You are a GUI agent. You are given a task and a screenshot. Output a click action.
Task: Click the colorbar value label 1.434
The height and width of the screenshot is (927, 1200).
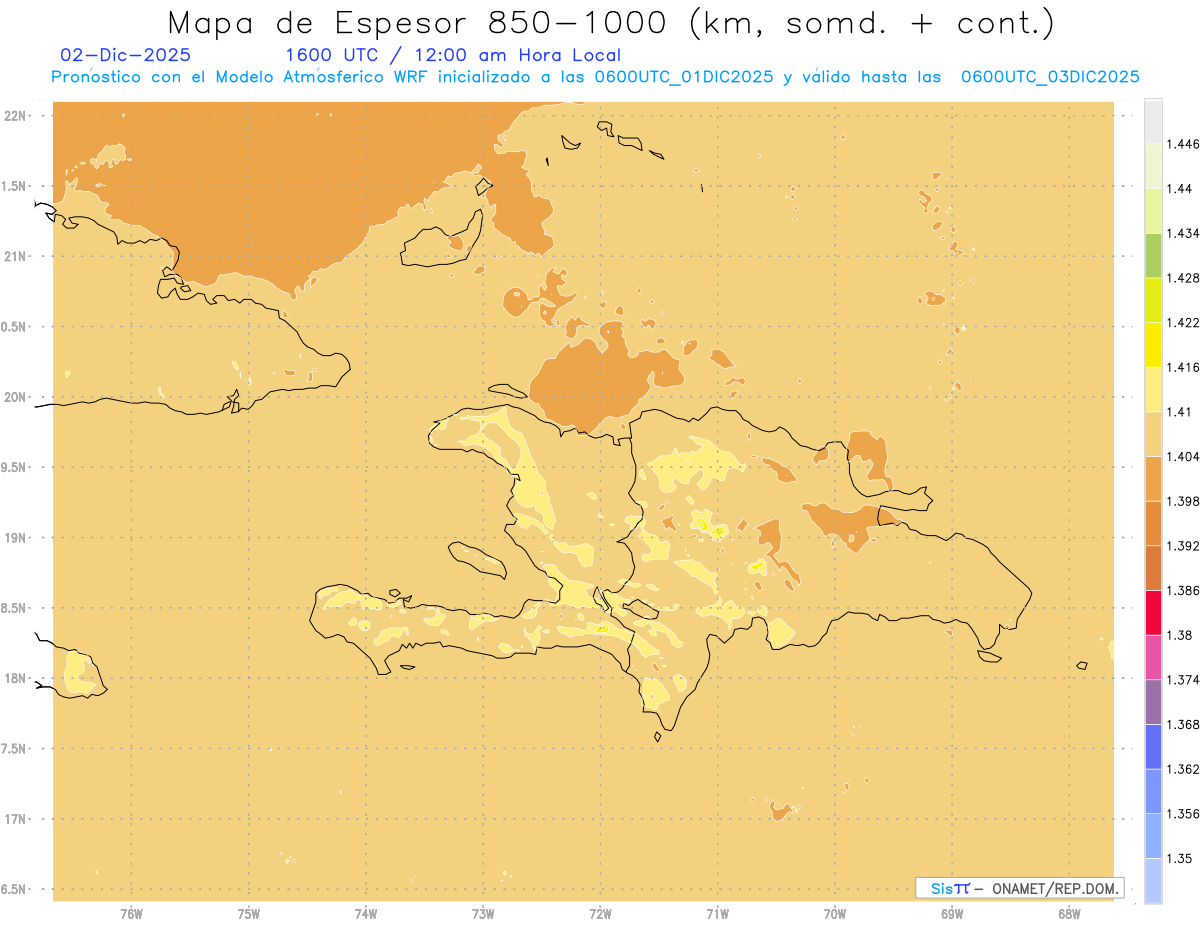[1182, 233]
